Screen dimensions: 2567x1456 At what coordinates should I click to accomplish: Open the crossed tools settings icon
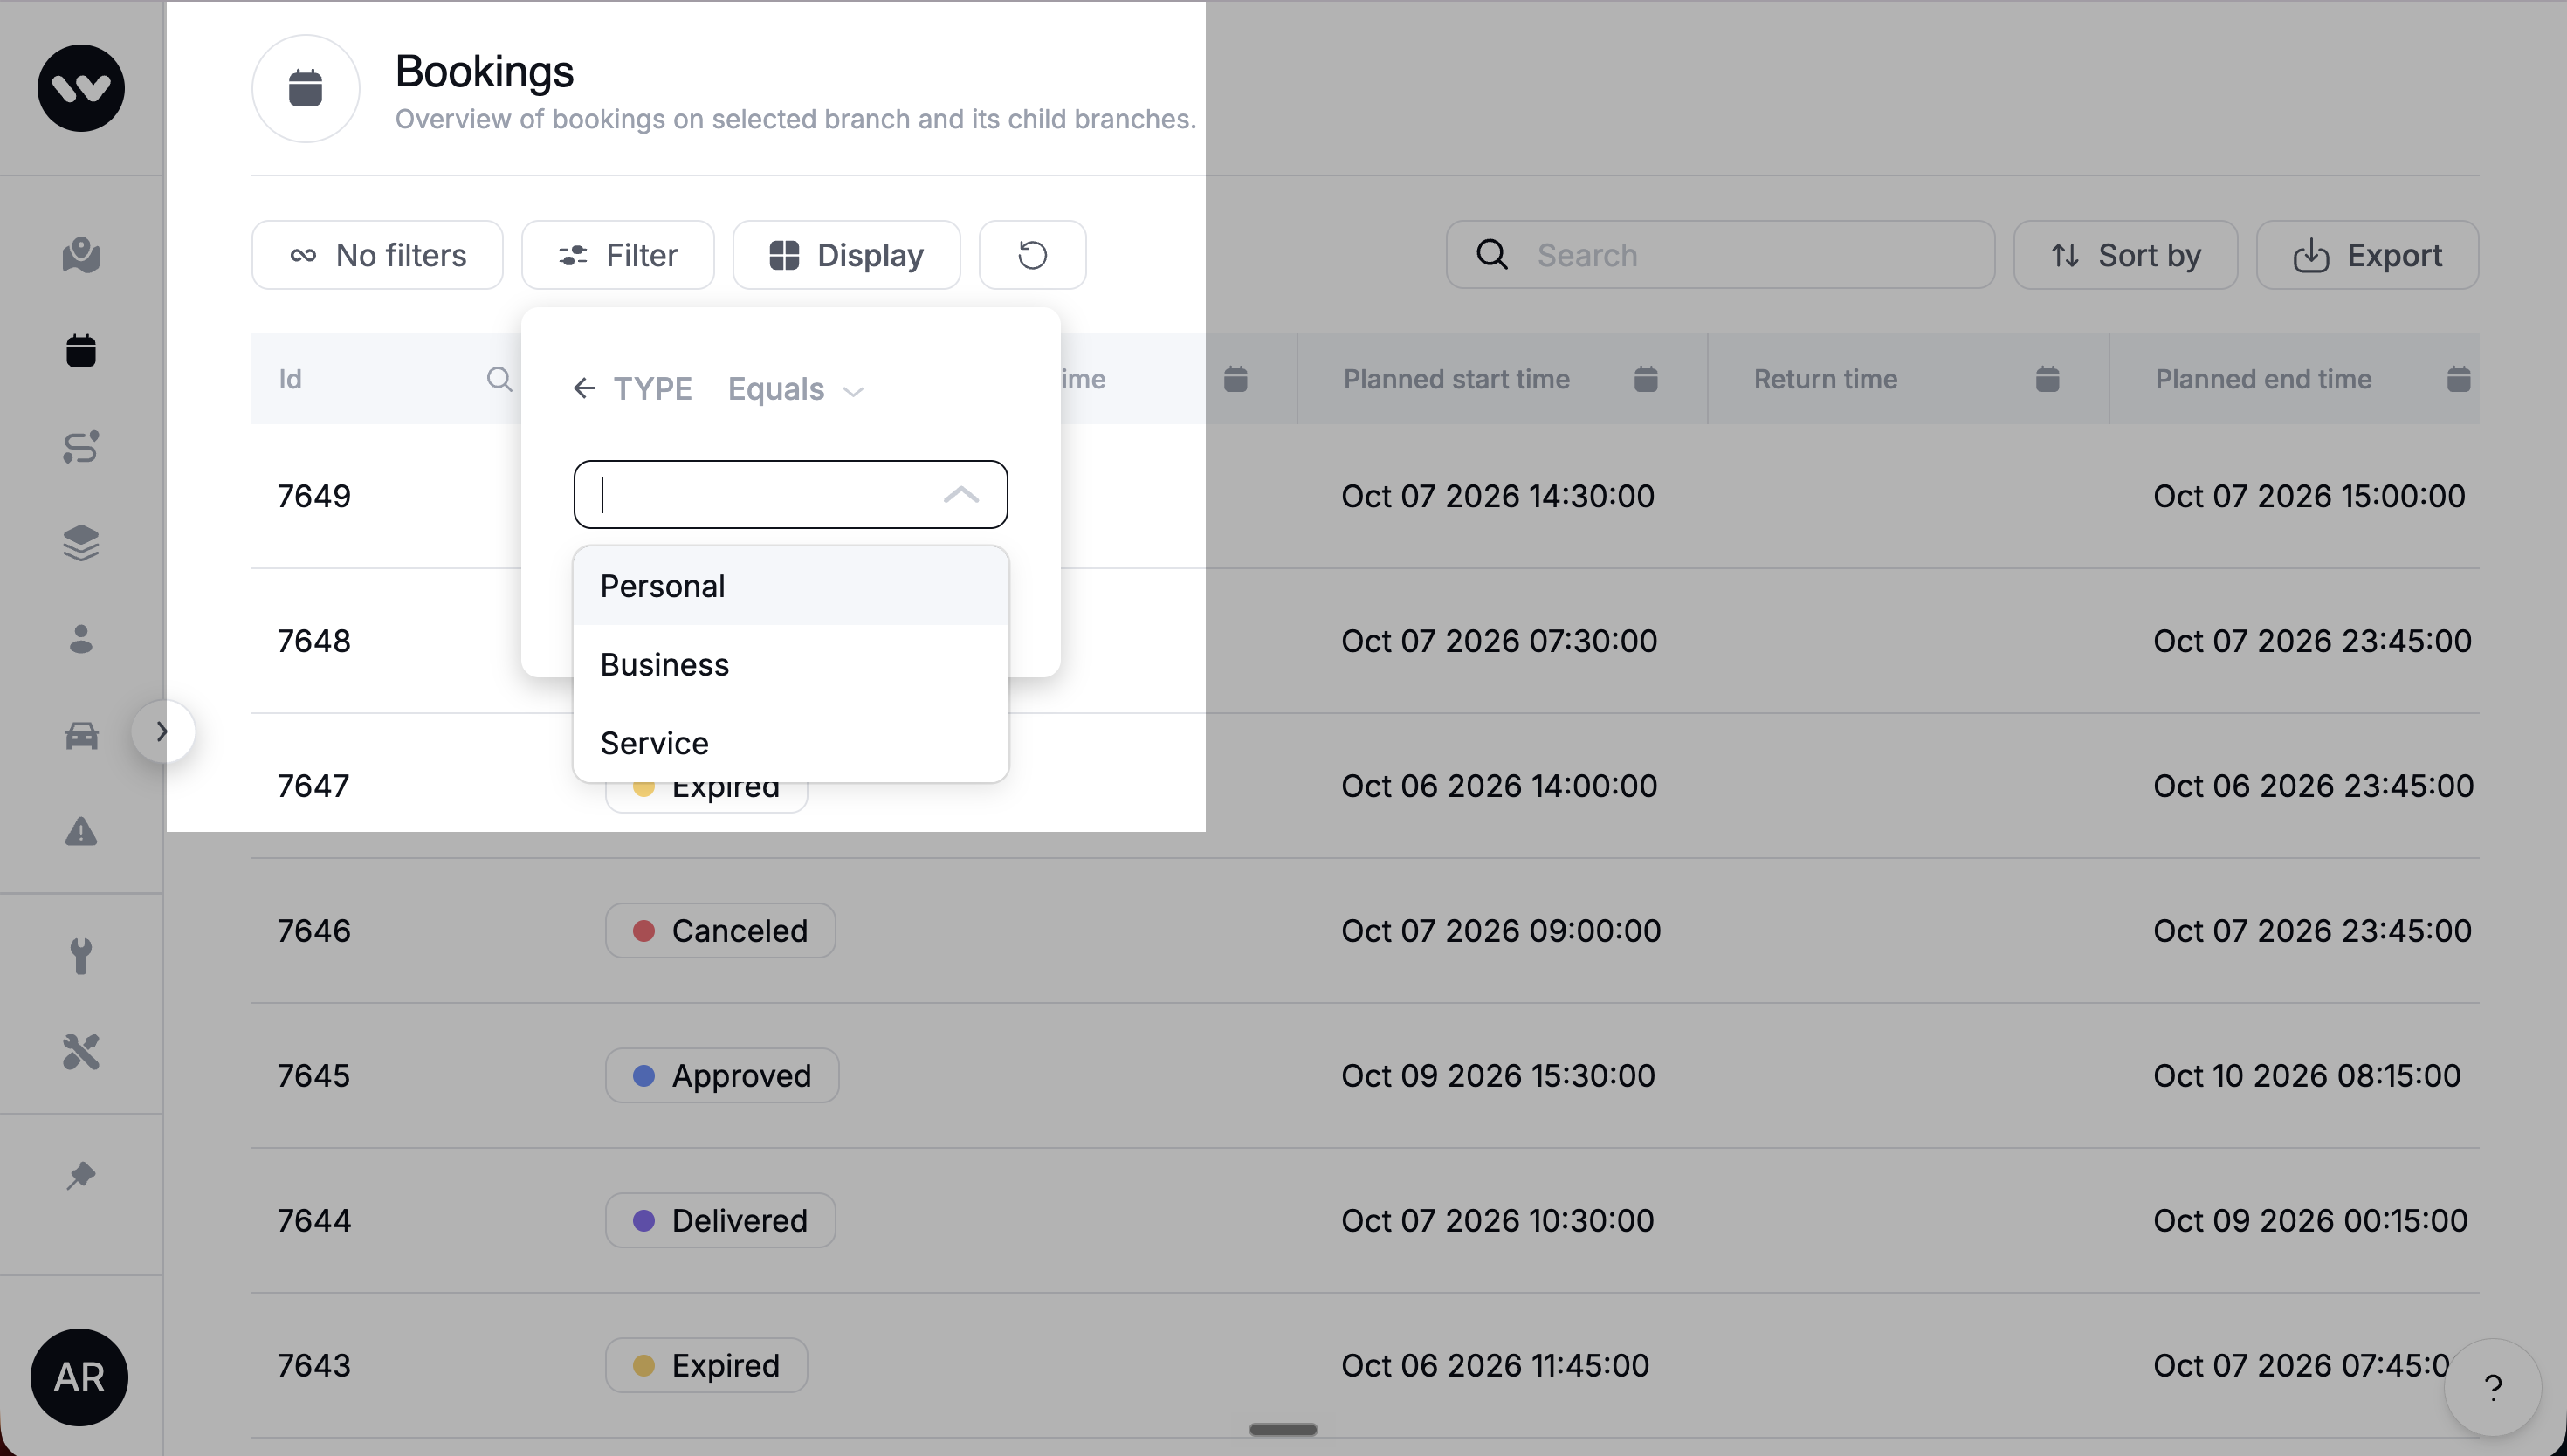[81, 1052]
